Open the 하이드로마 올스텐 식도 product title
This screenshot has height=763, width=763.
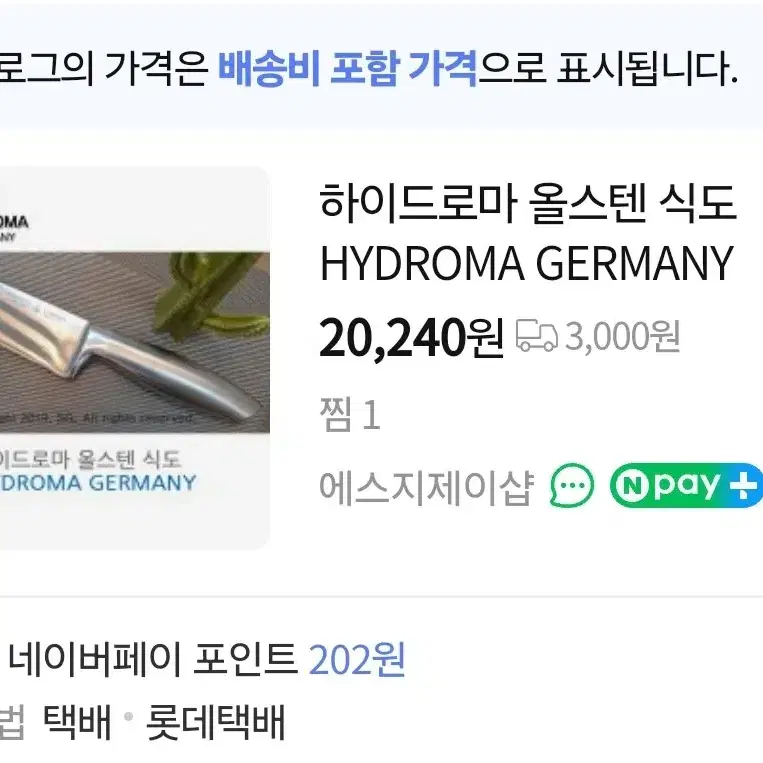click(527, 202)
